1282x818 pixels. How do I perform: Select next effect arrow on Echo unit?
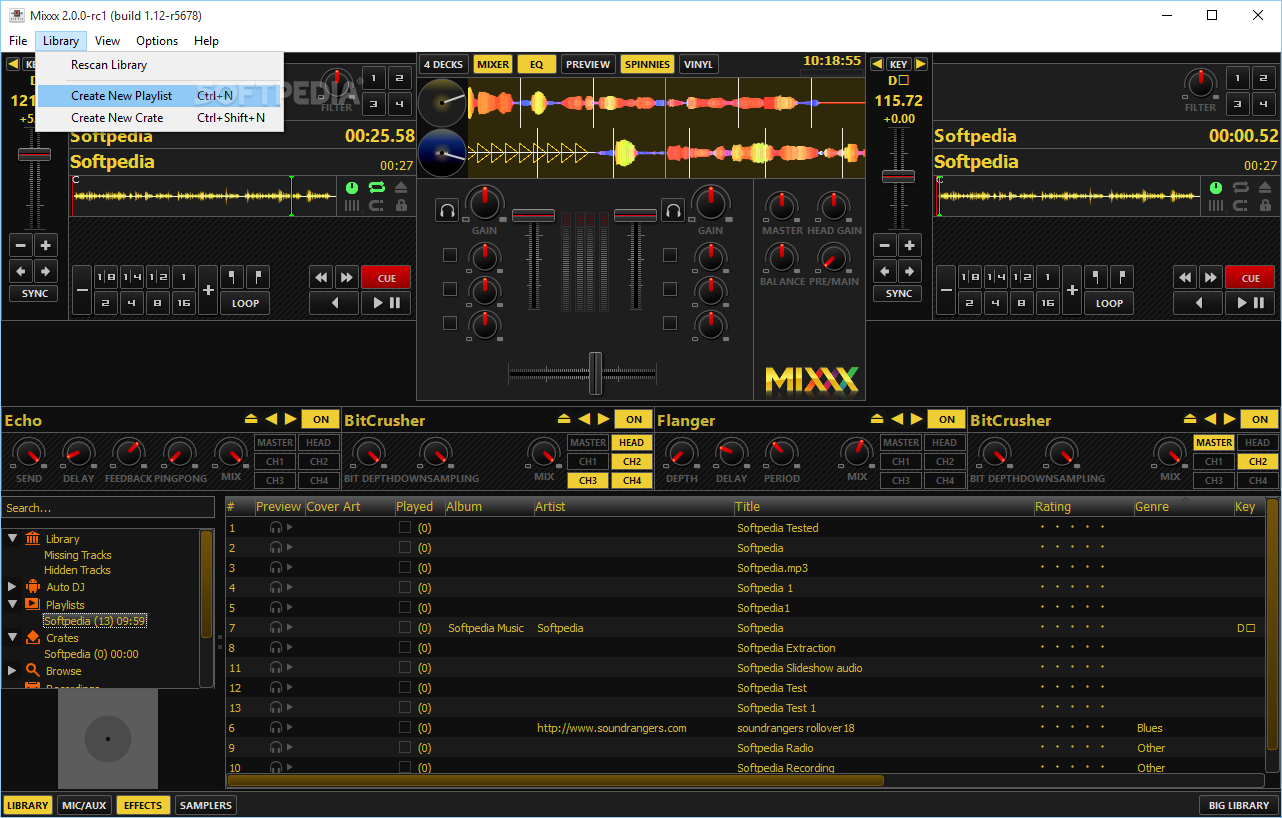pyautogui.click(x=290, y=419)
